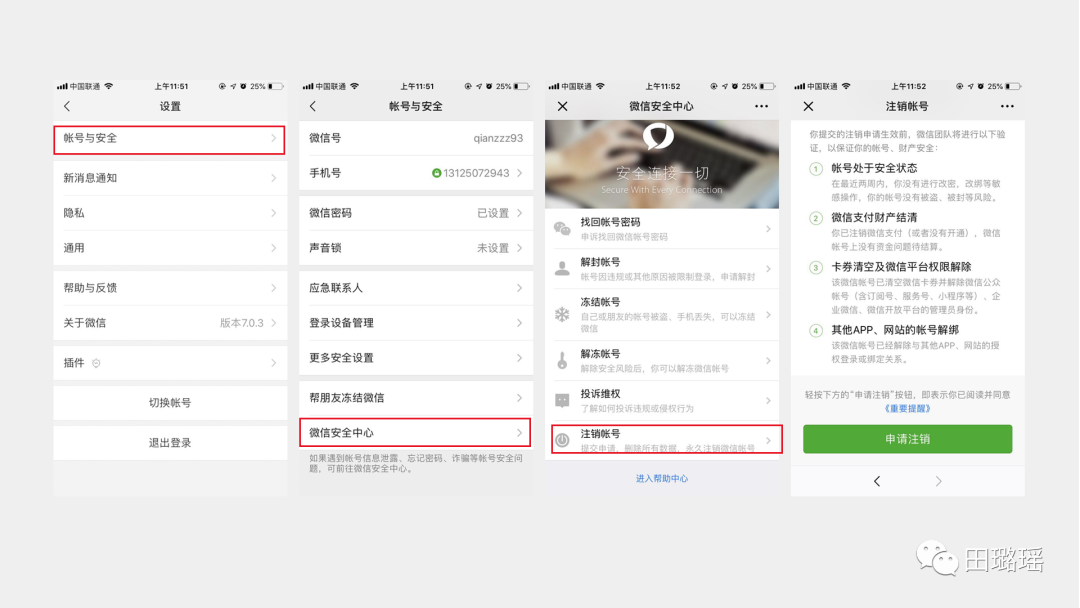This screenshot has width=1080, height=608.
Task: Tap the 解冻帐号 thermometer icon
Action: [563, 360]
